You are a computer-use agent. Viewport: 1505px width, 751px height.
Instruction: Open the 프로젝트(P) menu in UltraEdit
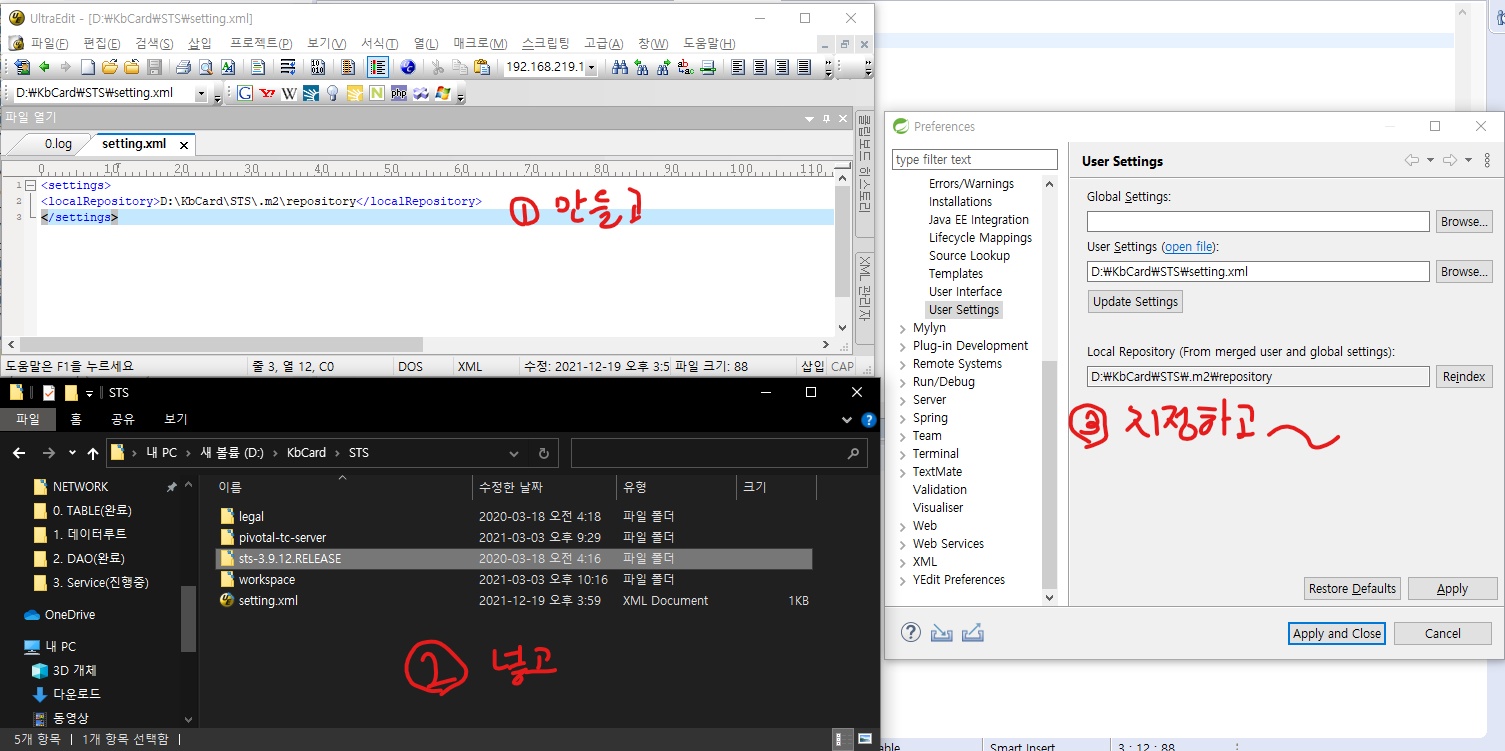point(261,43)
